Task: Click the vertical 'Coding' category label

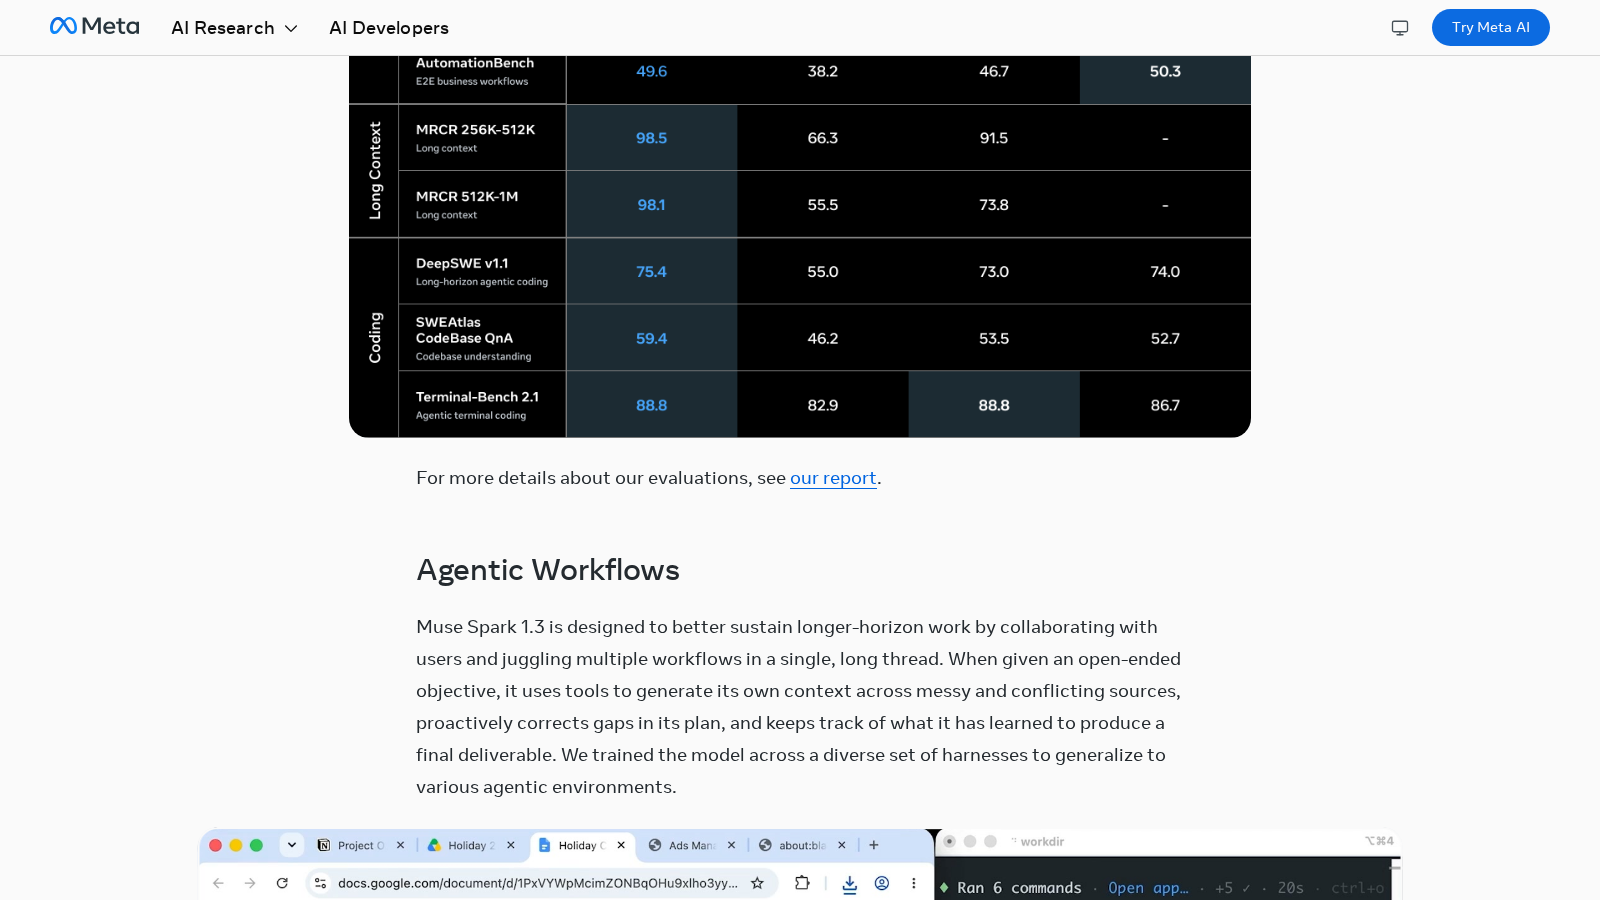Action: click(x=375, y=338)
